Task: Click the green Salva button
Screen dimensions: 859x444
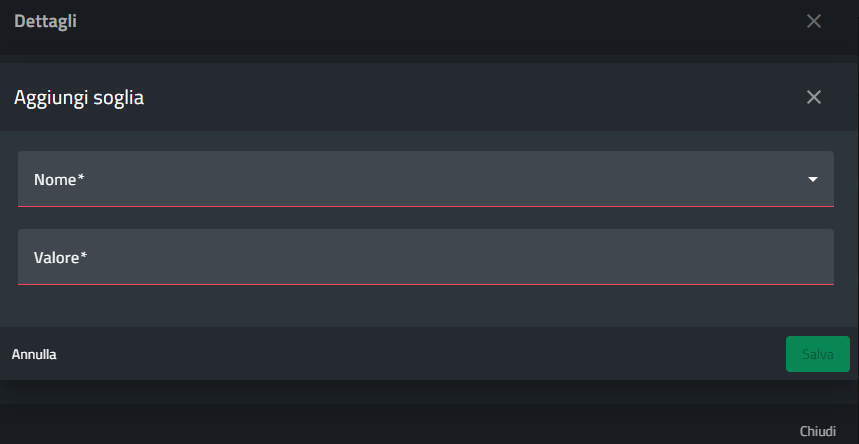Action: [x=817, y=354]
